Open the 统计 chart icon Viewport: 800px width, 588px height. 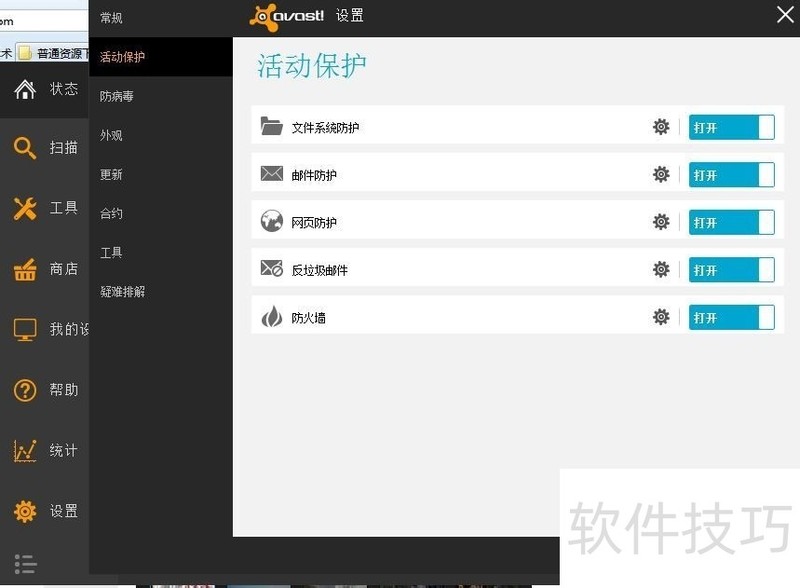[x=25, y=451]
